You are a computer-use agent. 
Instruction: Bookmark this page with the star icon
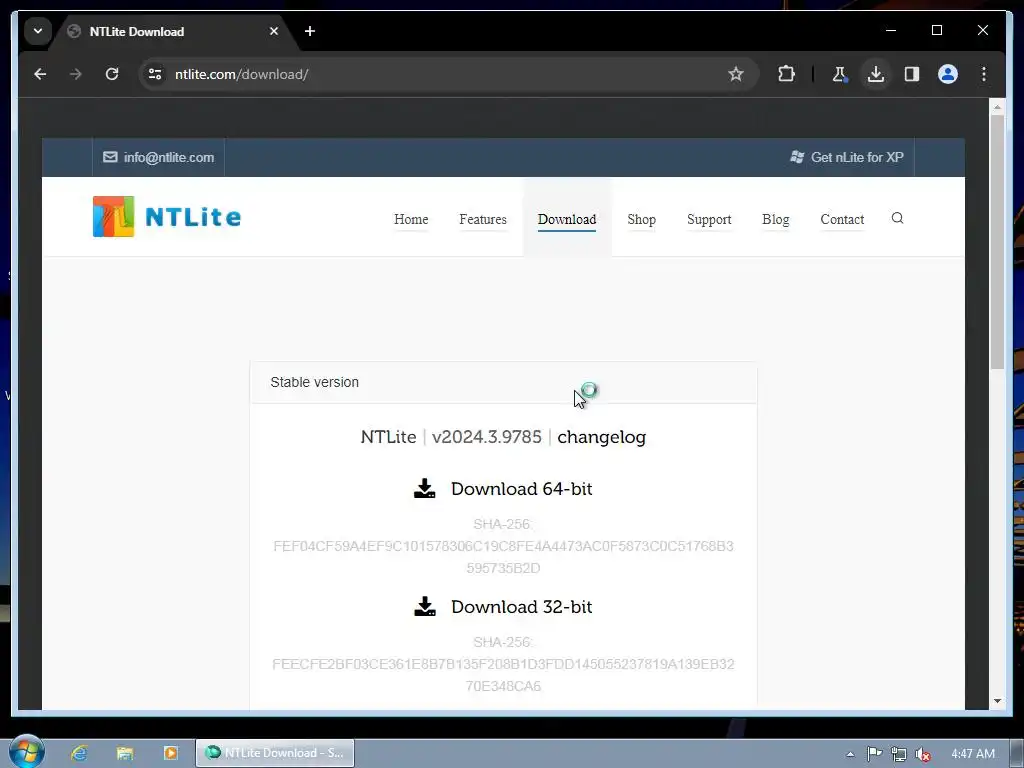pyautogui.click(x=736, y=74)
